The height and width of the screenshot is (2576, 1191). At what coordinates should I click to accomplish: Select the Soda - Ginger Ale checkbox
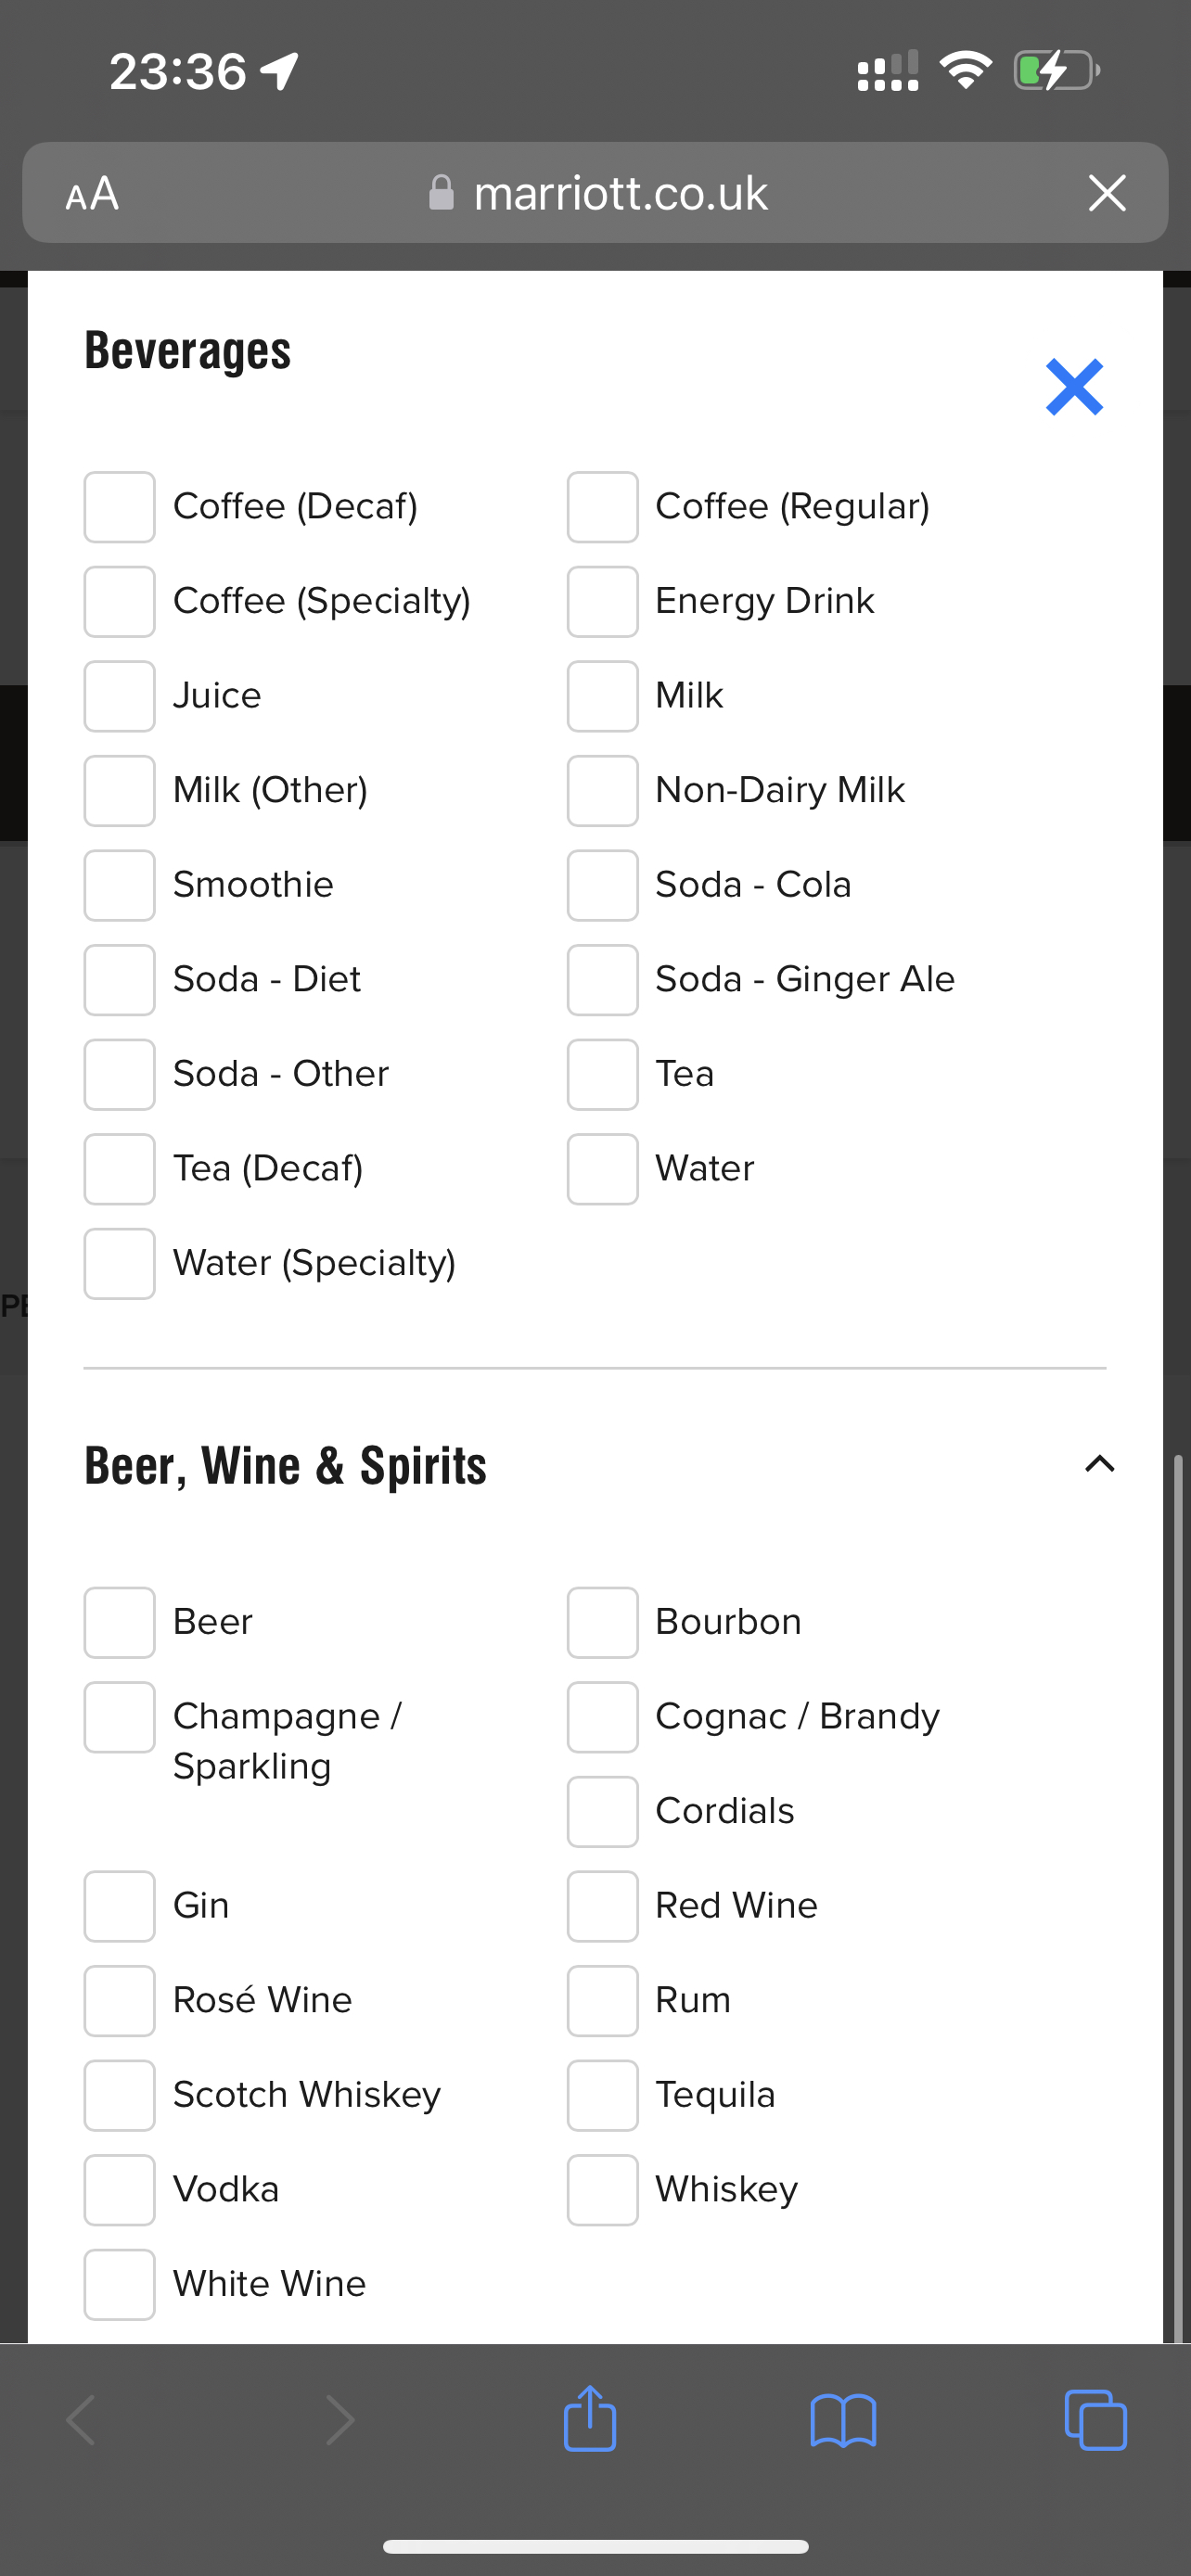tap(602, 980)
